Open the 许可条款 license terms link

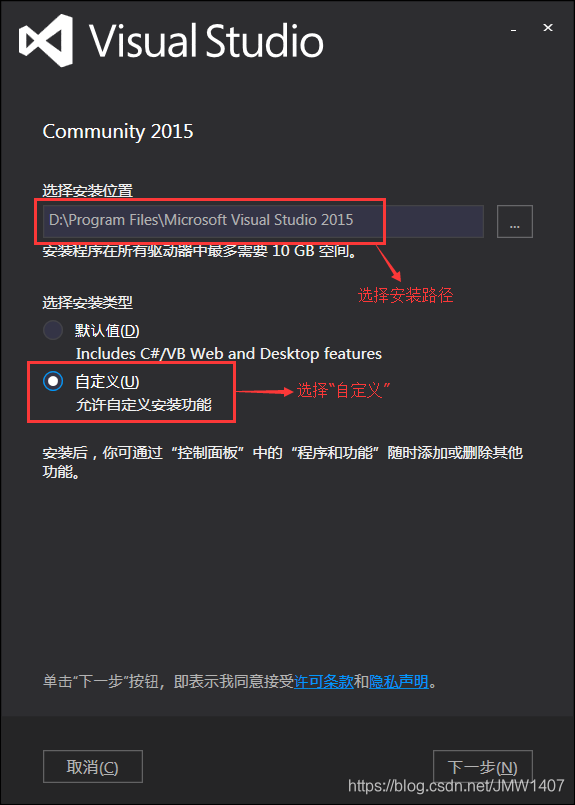point(323,682)
